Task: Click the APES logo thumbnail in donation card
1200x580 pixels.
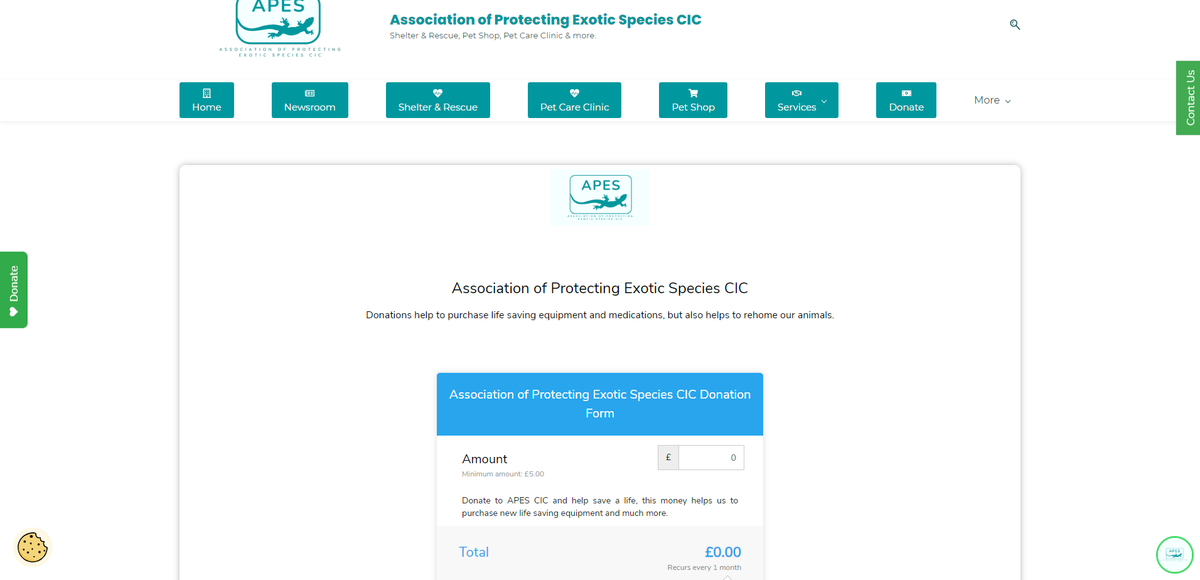Action: point(600,197)
